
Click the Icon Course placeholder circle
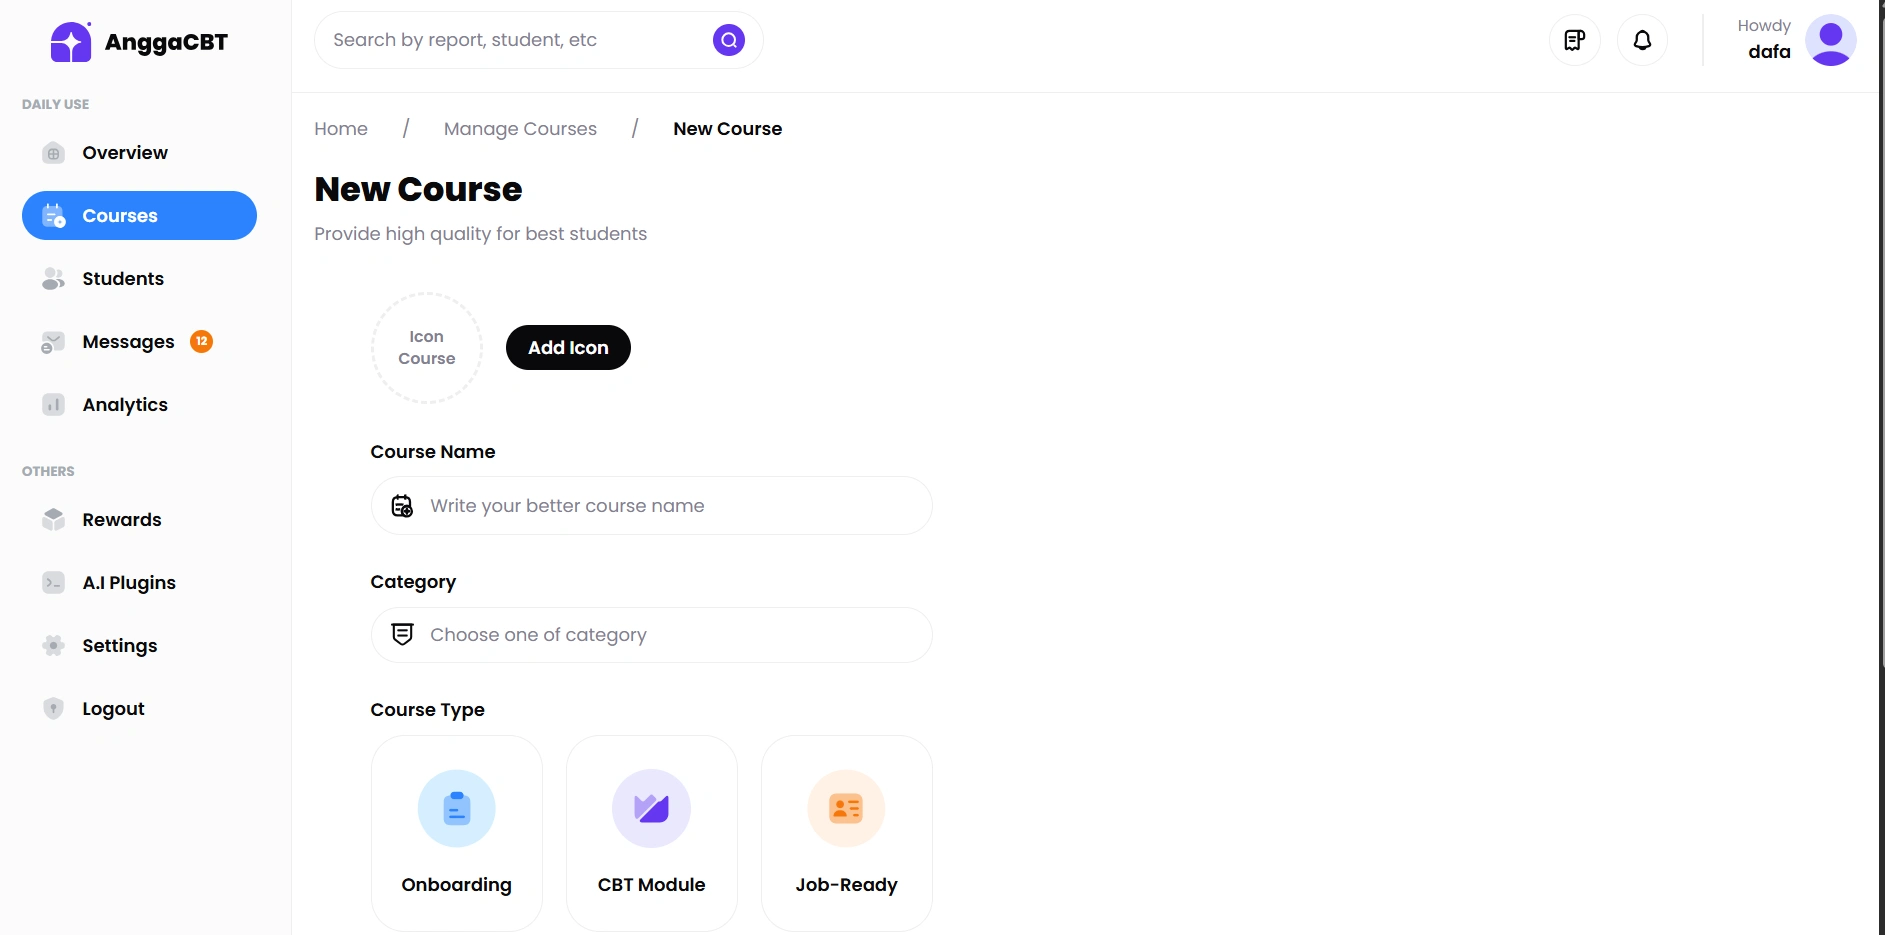click(x=427, y=348)
